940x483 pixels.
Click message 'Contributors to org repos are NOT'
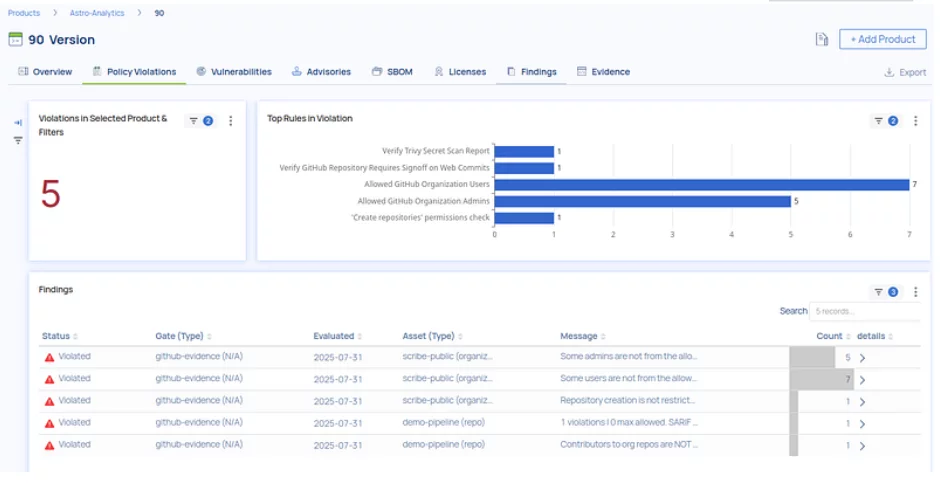(x=629, y=445)
